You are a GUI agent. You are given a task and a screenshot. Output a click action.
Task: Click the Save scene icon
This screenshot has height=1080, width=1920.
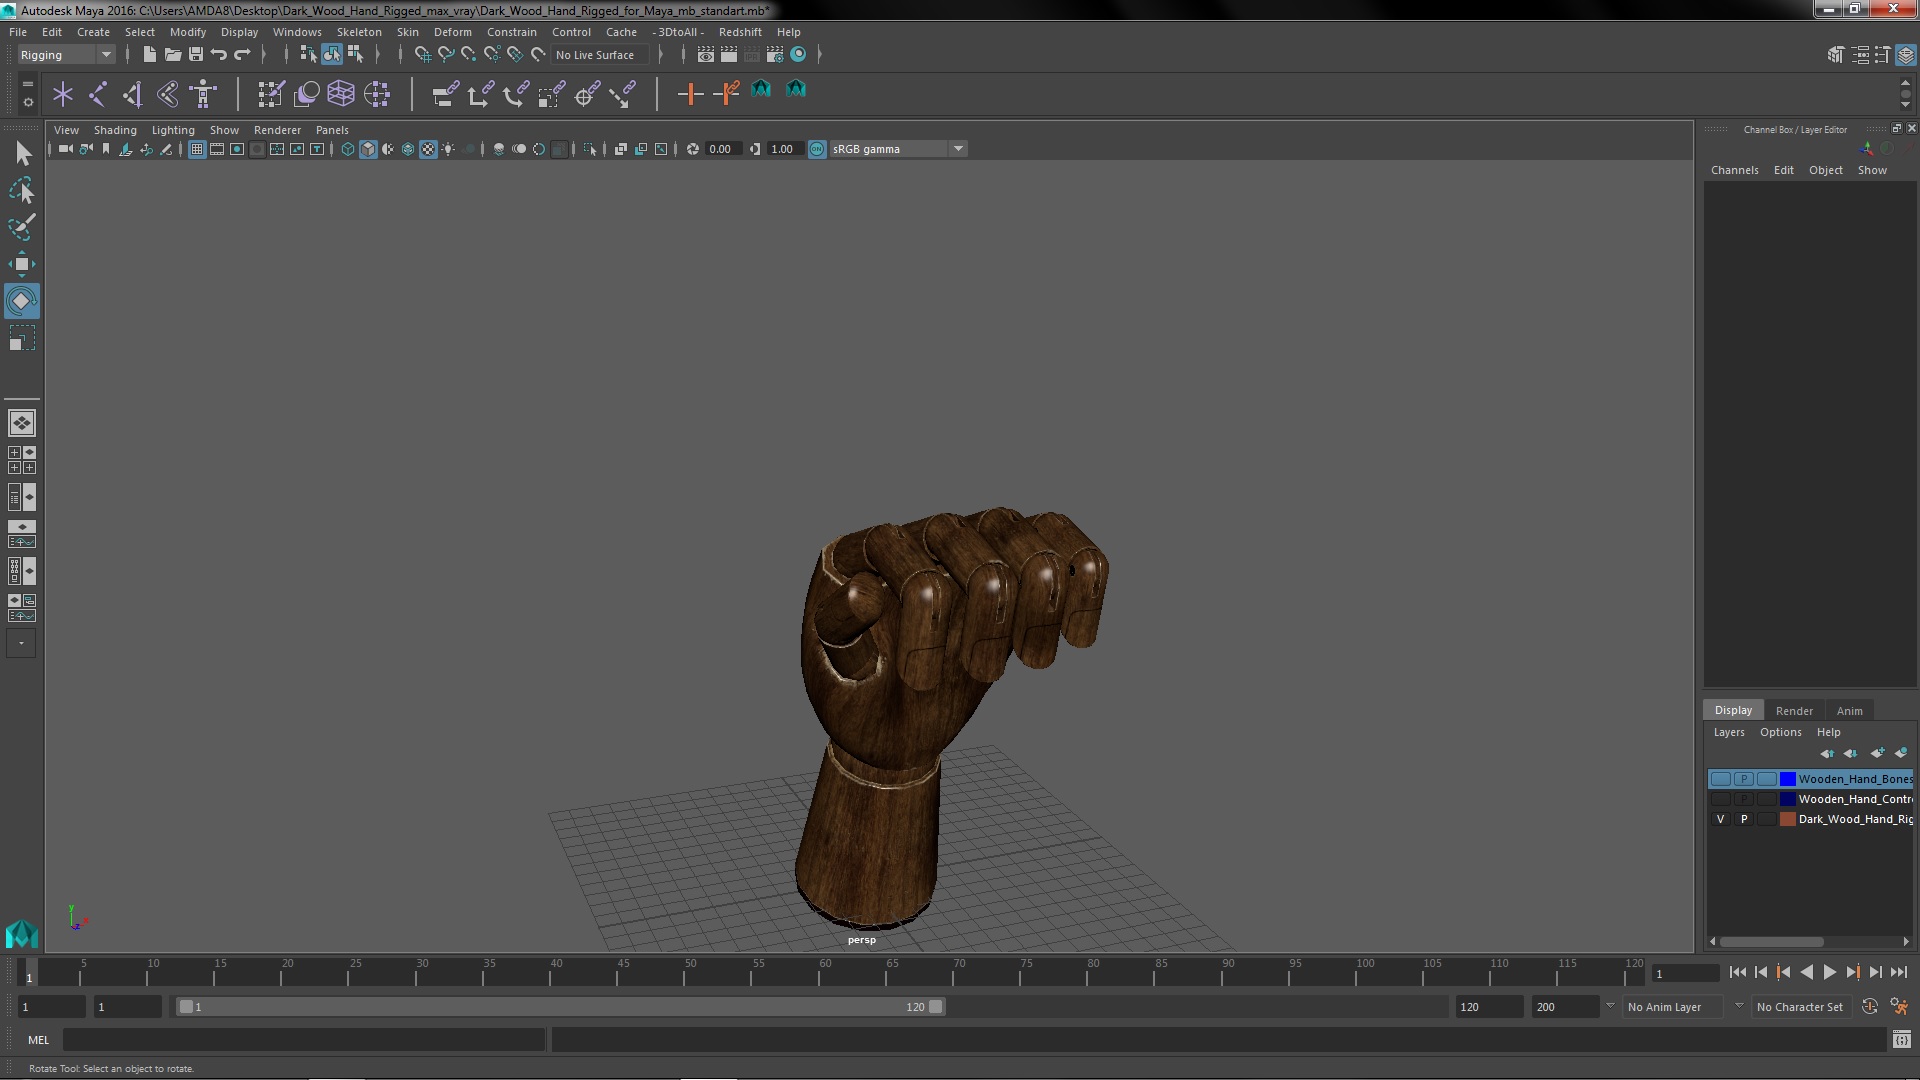coord(196,55)
